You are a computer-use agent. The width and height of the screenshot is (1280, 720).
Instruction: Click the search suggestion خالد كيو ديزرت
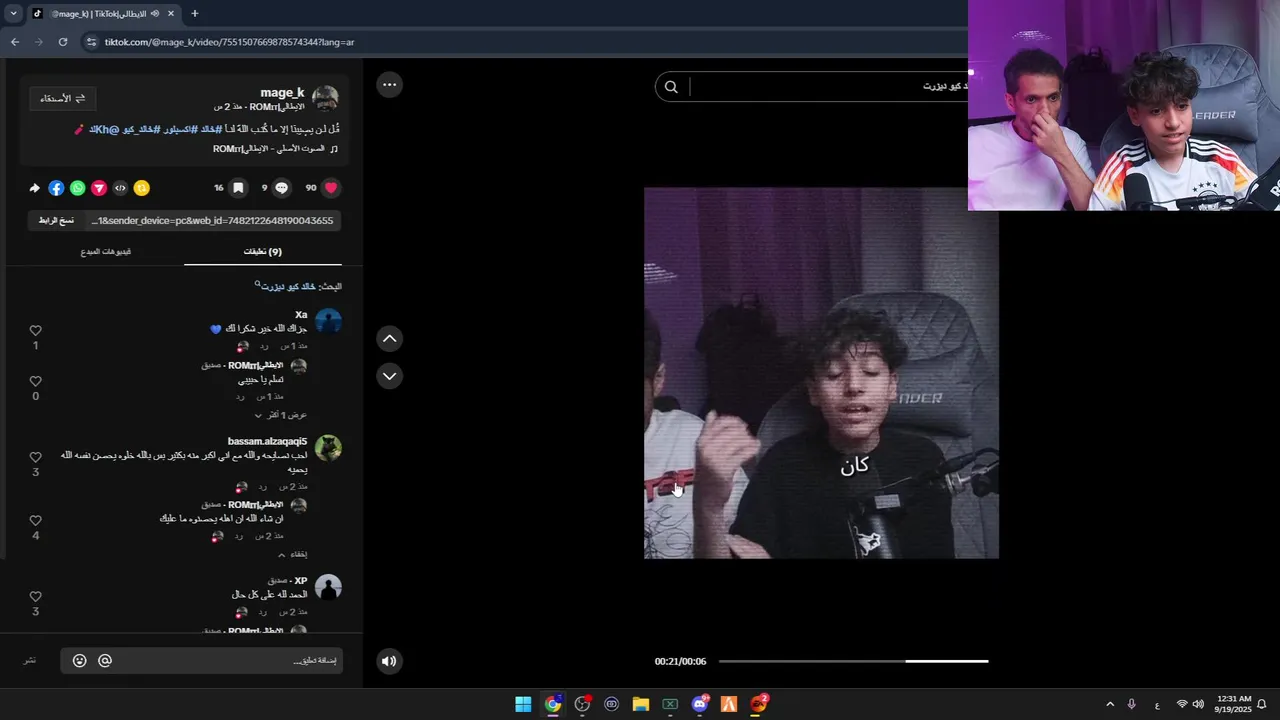[x=287, y=286]
